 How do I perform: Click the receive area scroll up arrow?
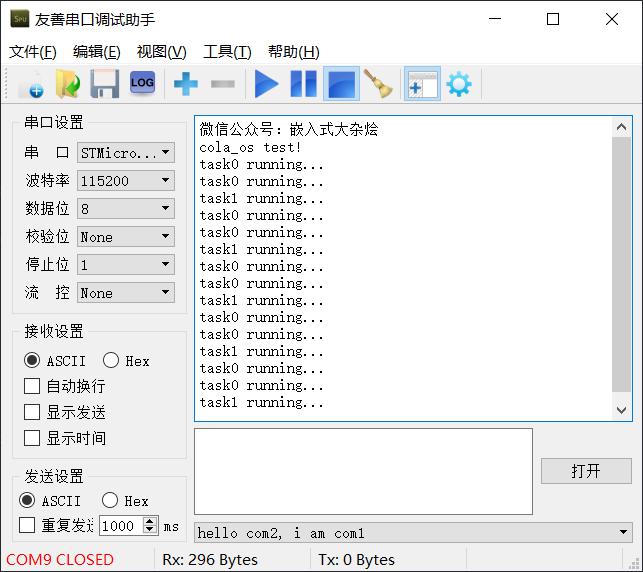621,128
